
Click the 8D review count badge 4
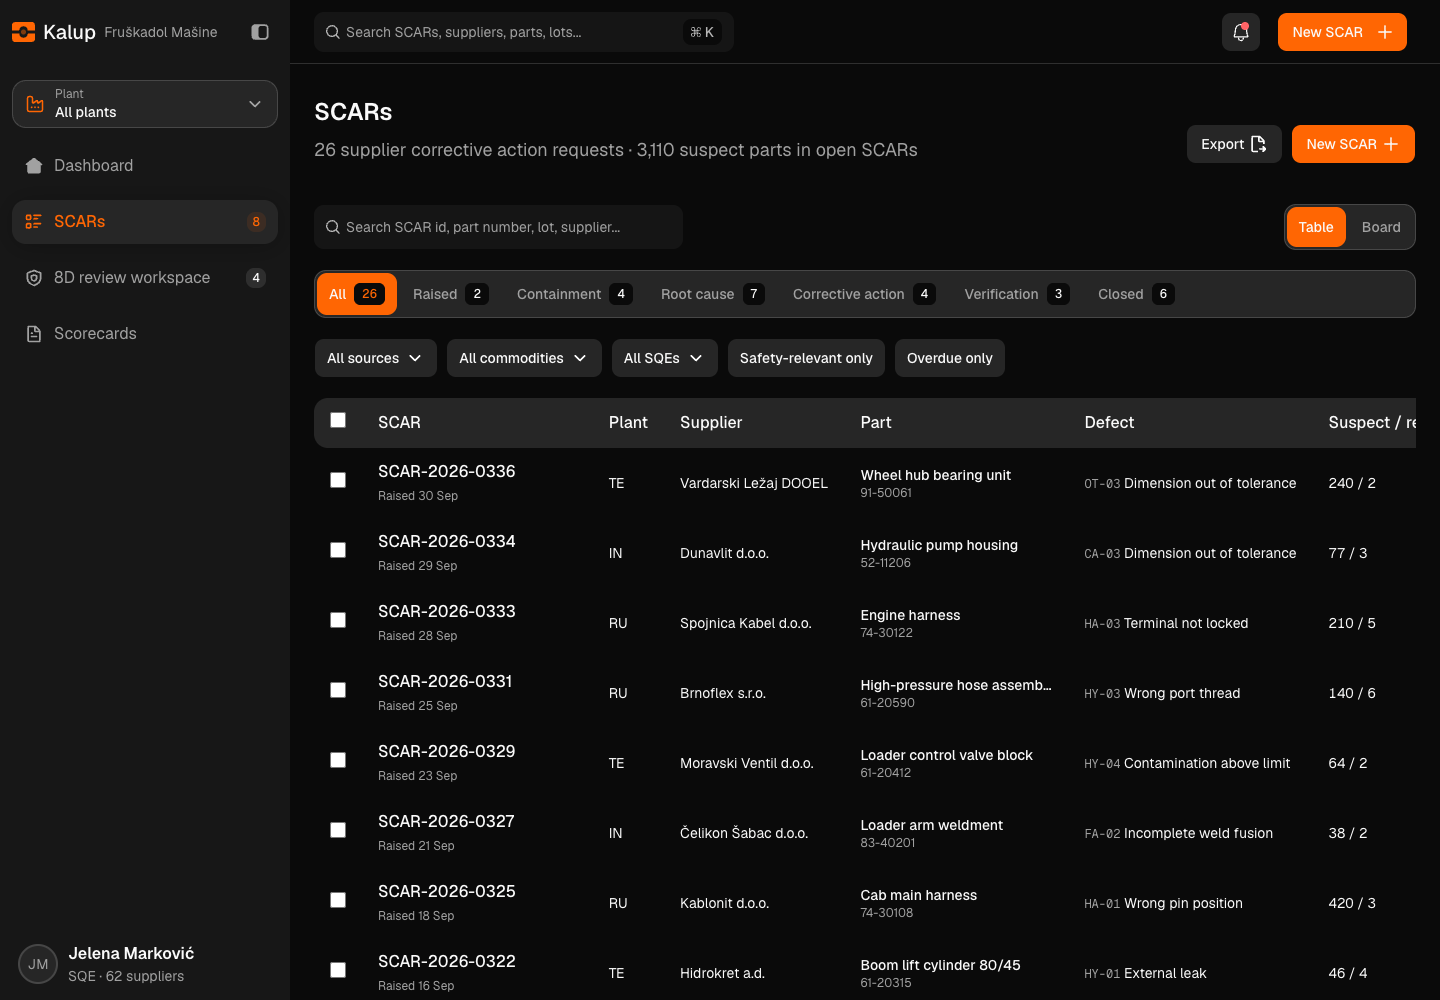click(x=256, y=278)
